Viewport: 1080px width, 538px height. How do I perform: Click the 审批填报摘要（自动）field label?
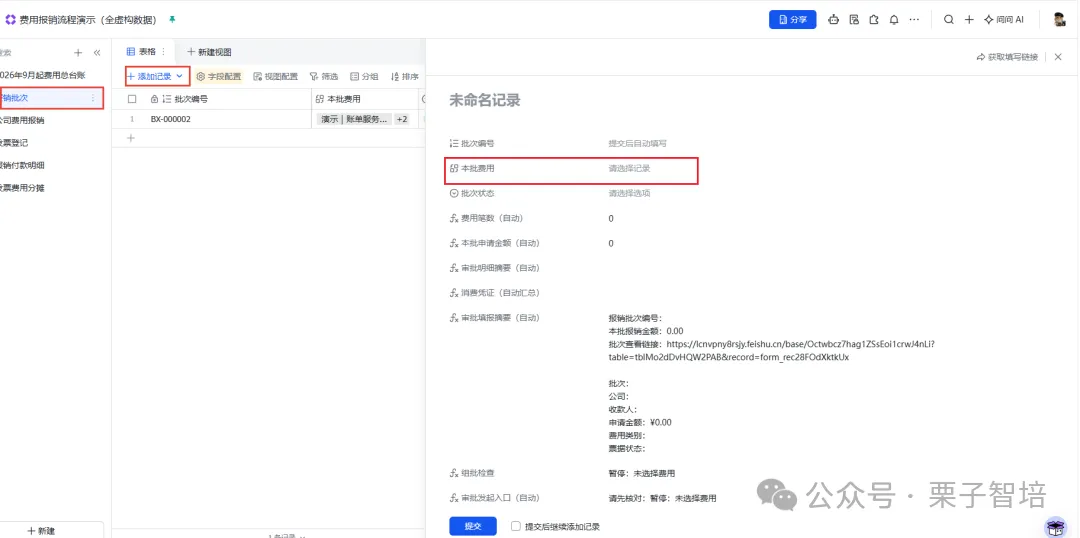(500, 318)
